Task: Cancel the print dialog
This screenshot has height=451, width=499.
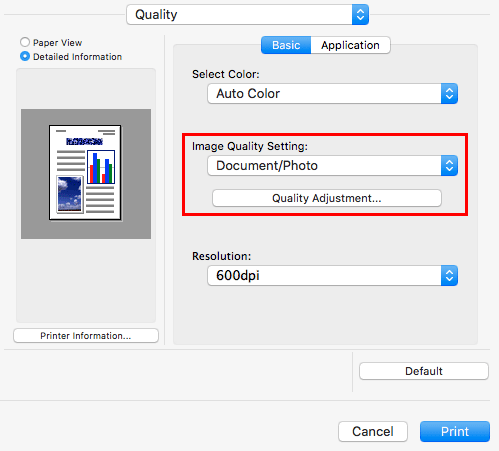Action: point(373,432)
